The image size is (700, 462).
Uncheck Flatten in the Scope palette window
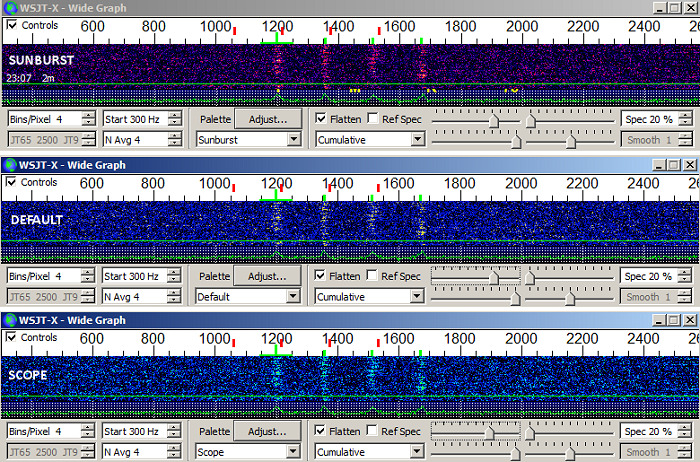(x=320, y=431)
